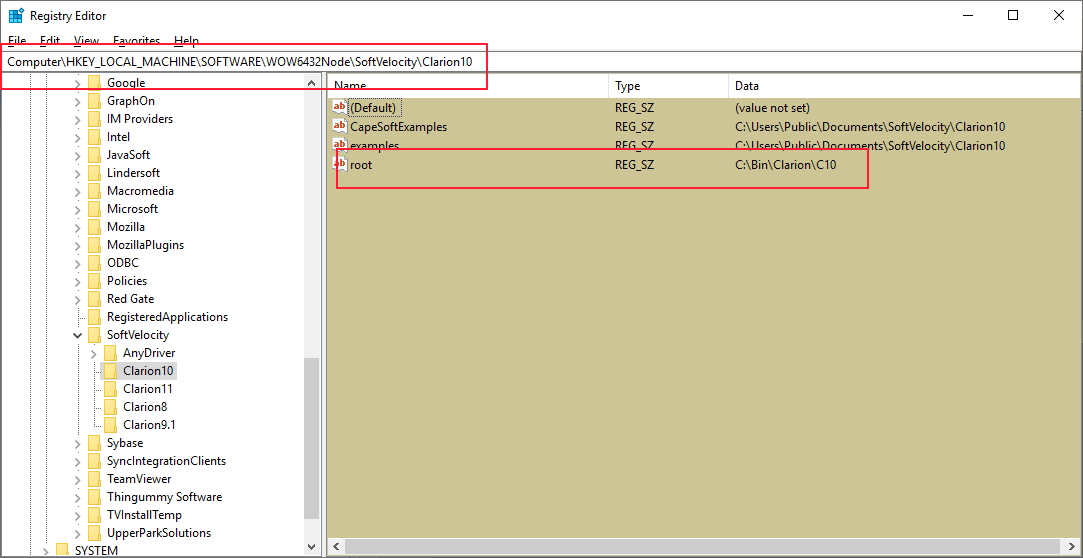Viewport: 1083px width, 558px height.
Task: Select the (Default) value icon
Action: 340,107
